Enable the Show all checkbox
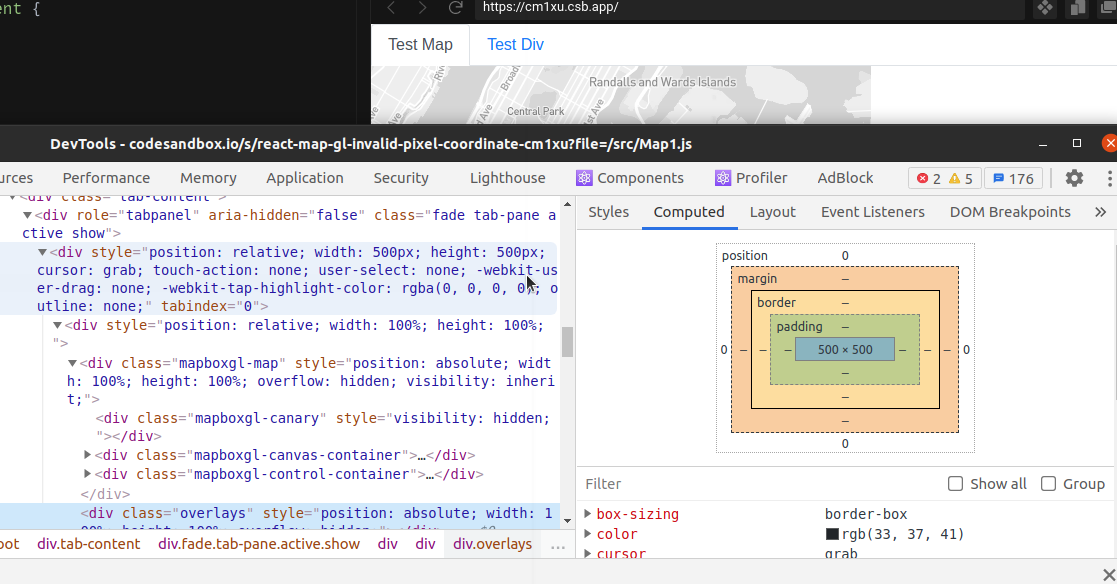 (956, 483)
